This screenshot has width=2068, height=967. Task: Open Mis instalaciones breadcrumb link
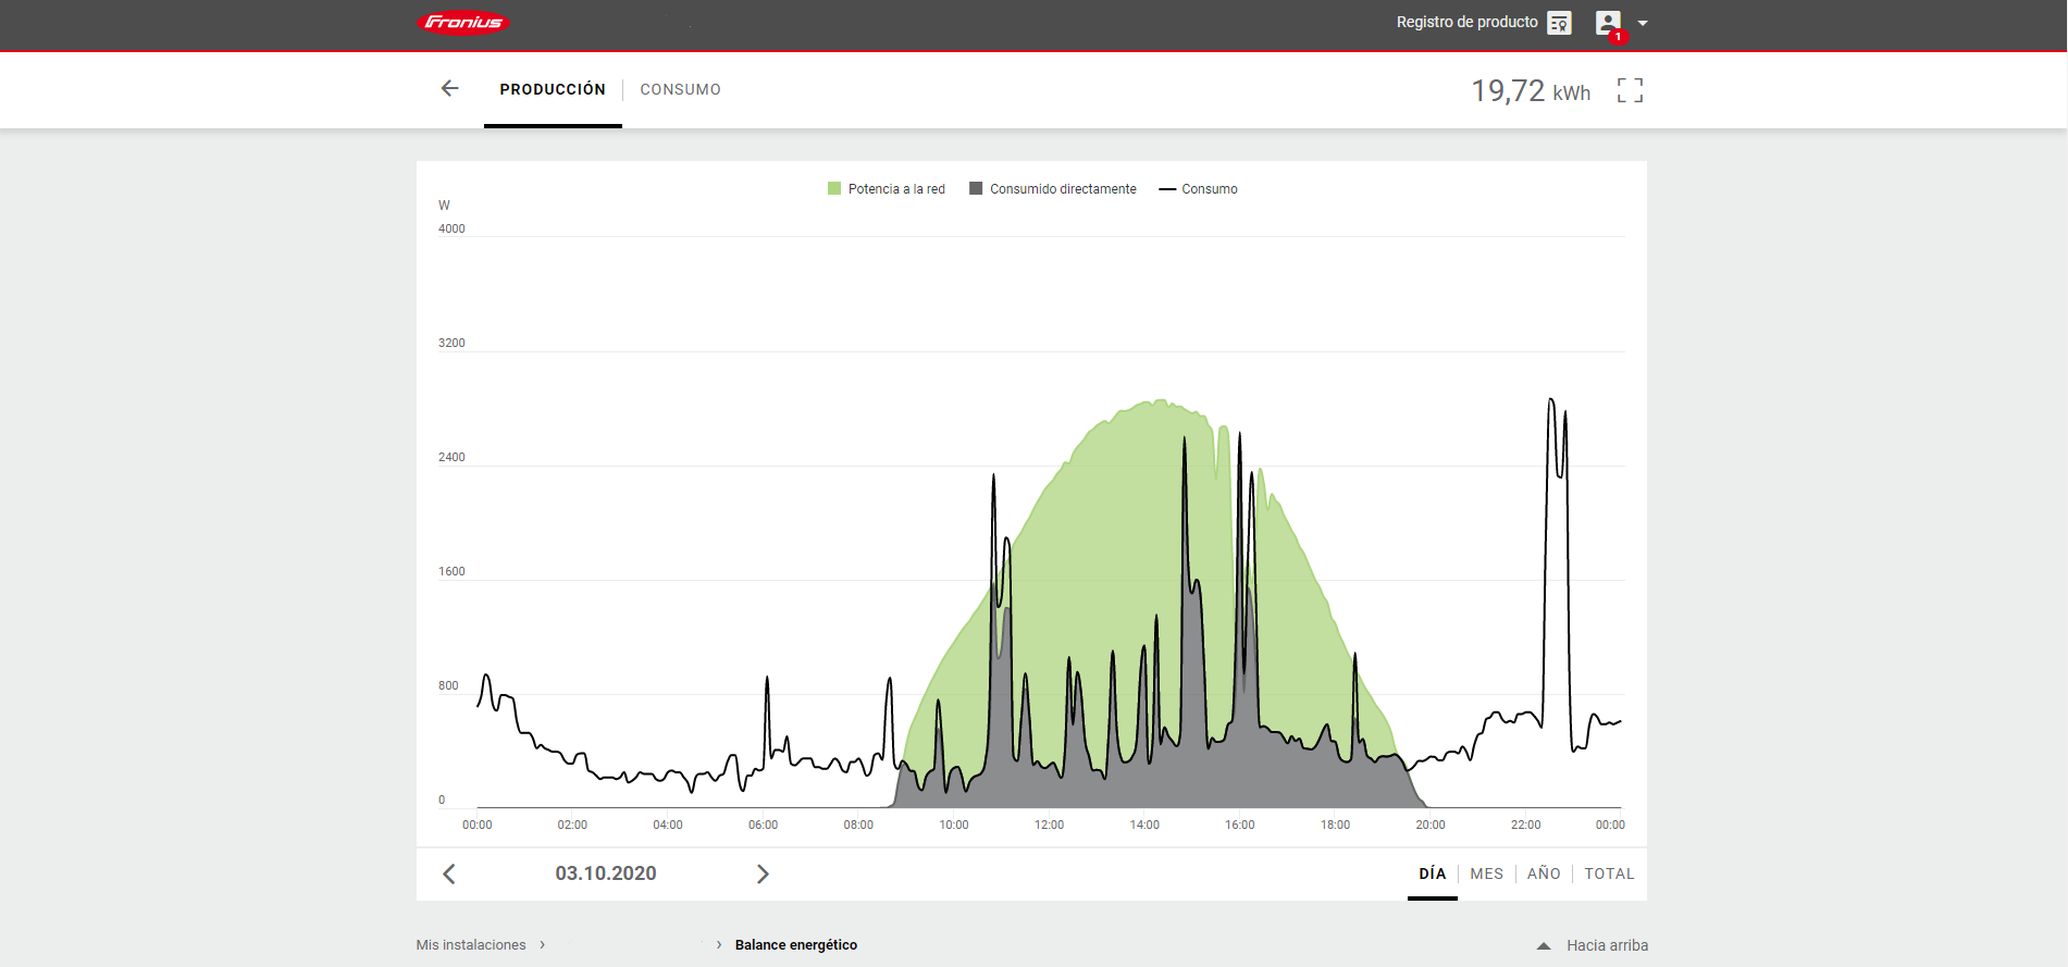click(471, 945)
